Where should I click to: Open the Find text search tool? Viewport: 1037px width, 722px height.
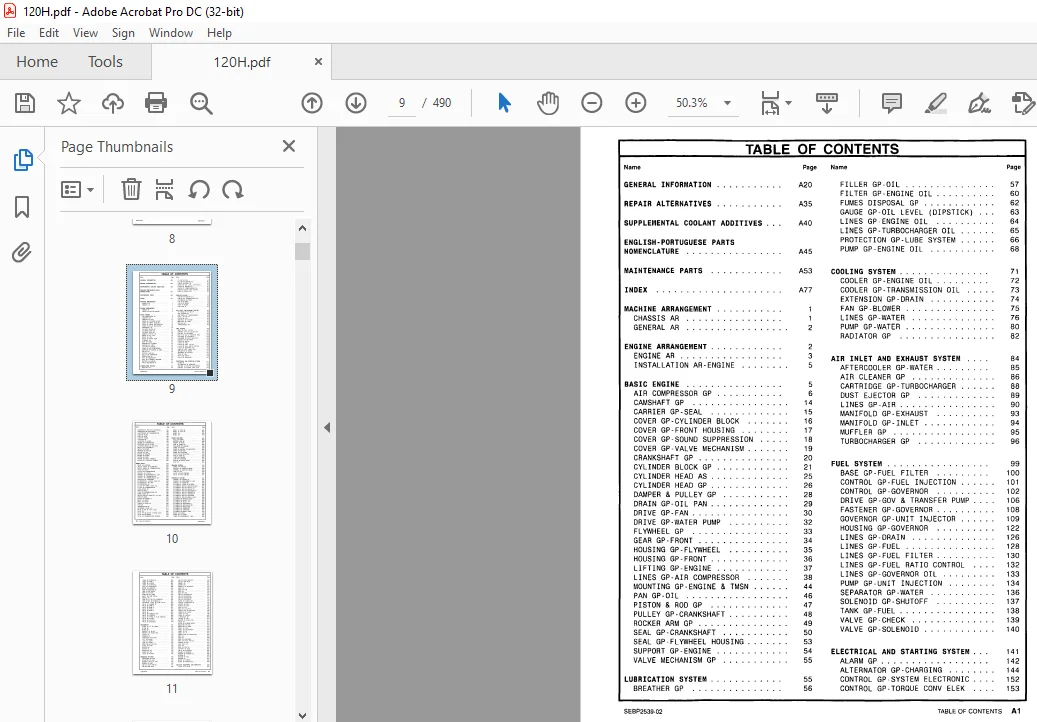coord(201,103)
